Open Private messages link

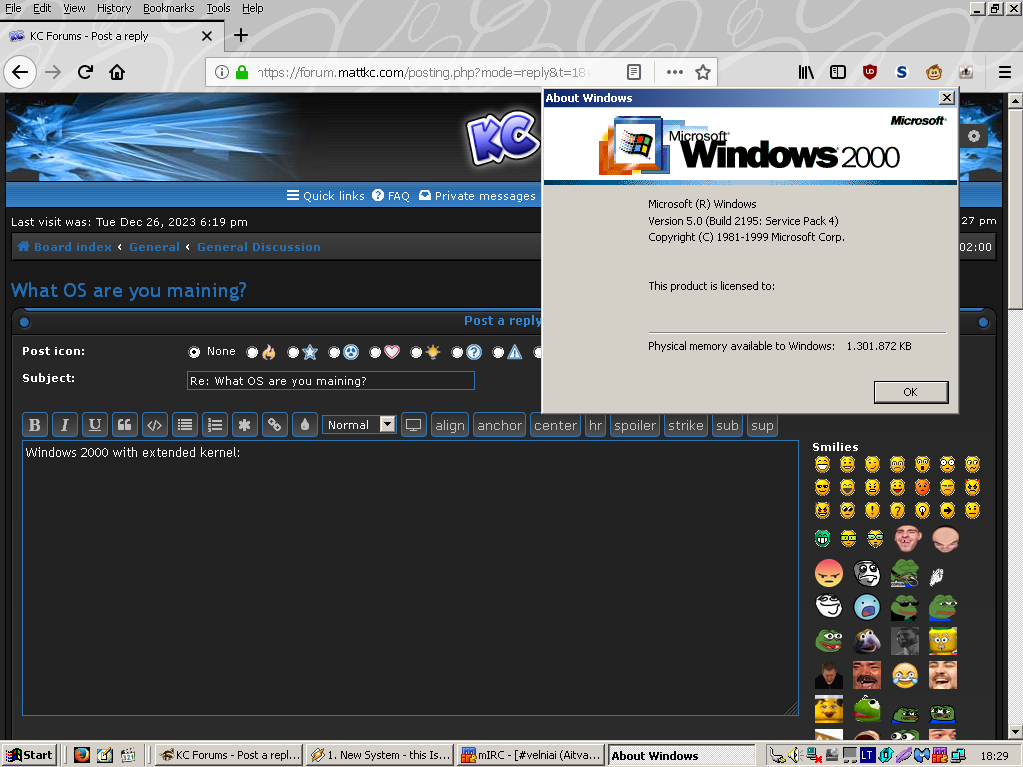(x=477, y=196)
